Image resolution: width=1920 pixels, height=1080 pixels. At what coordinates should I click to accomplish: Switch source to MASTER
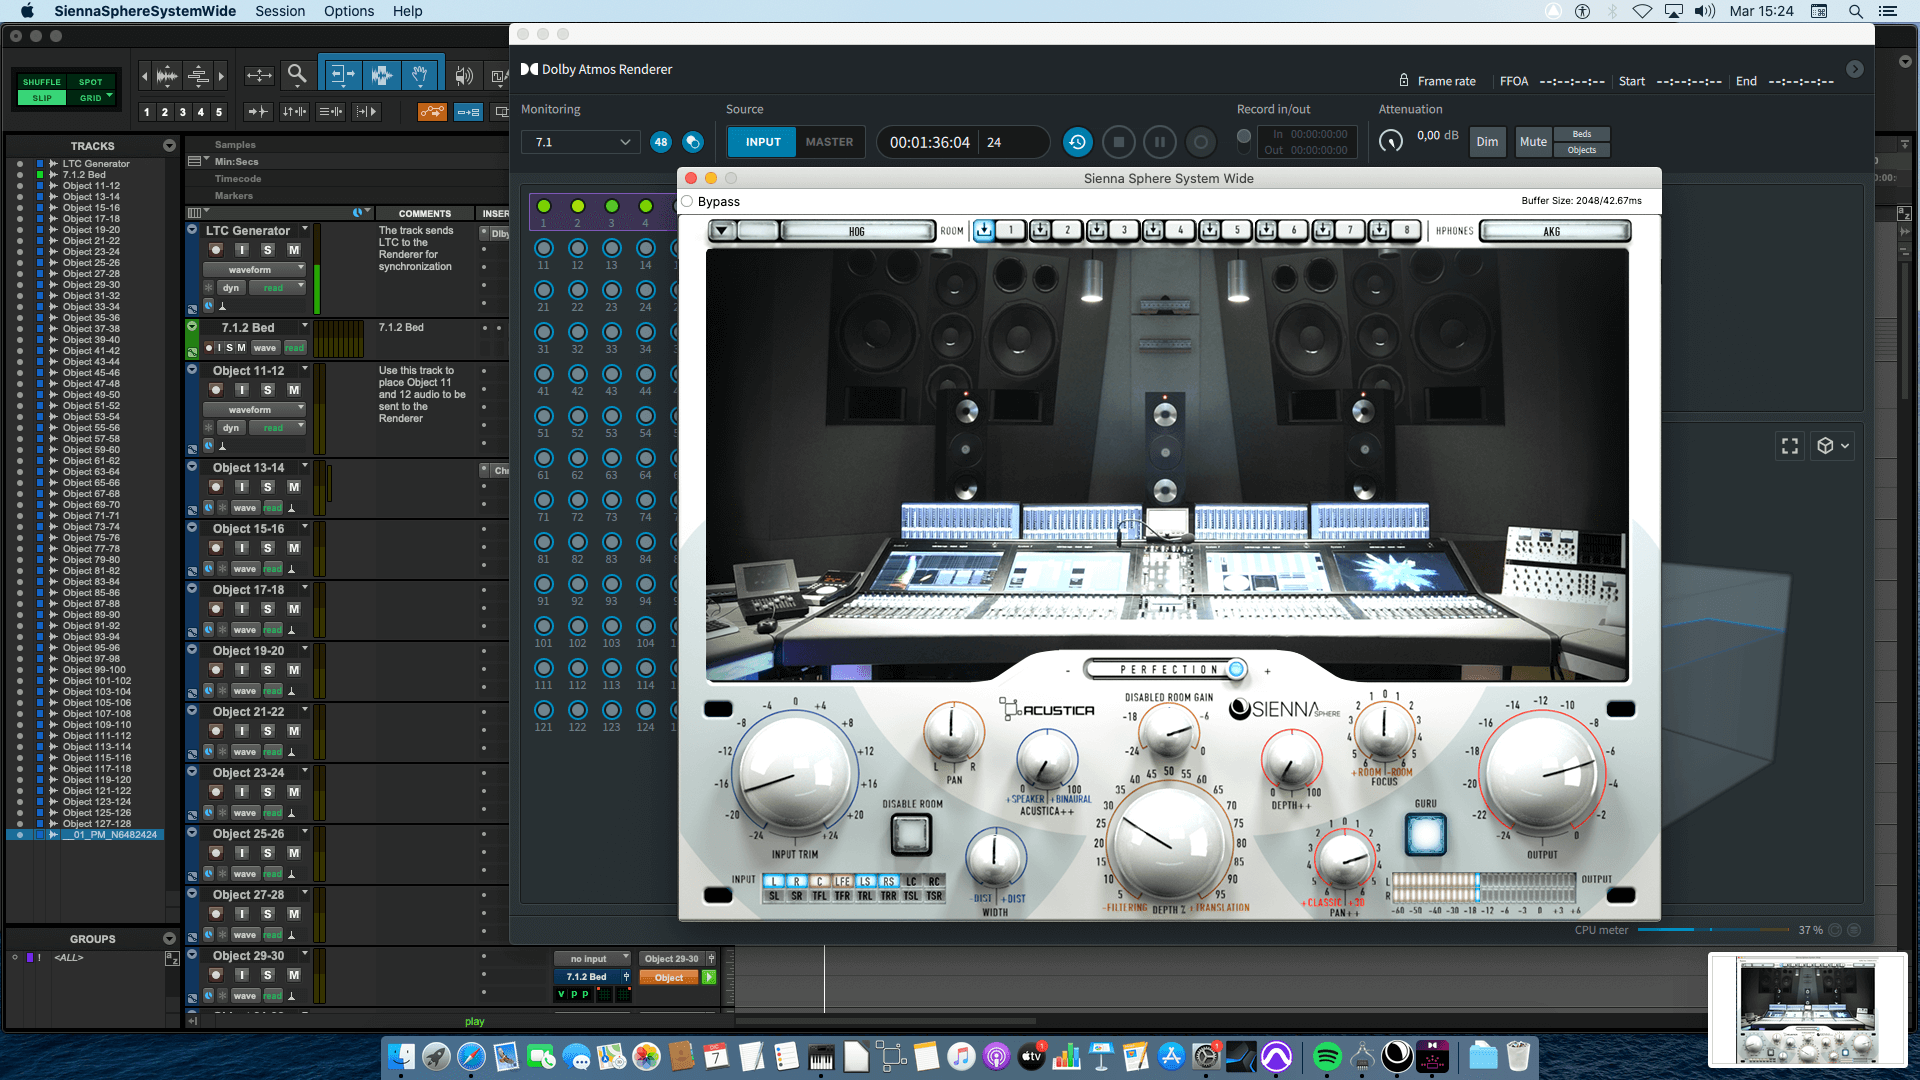tap(829, 142)
